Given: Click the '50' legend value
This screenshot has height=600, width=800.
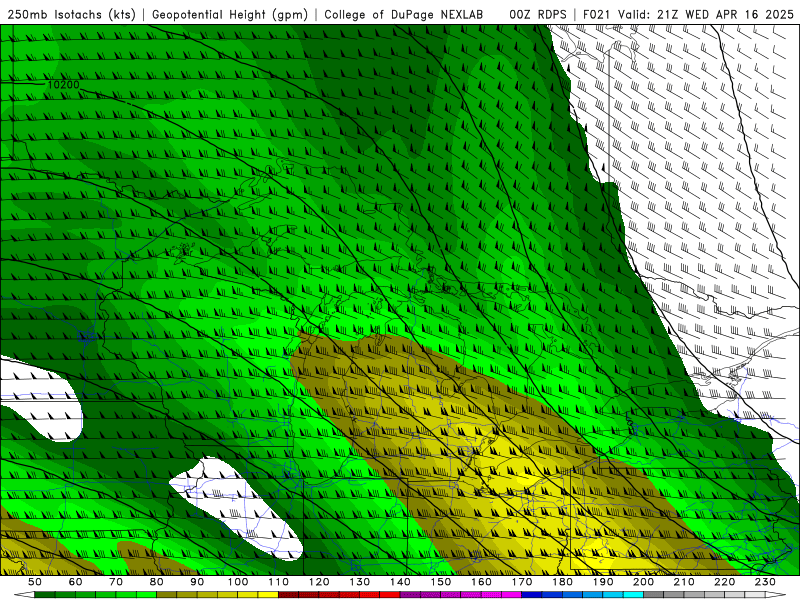Looking at the screenshot, I should pos(35,582).
